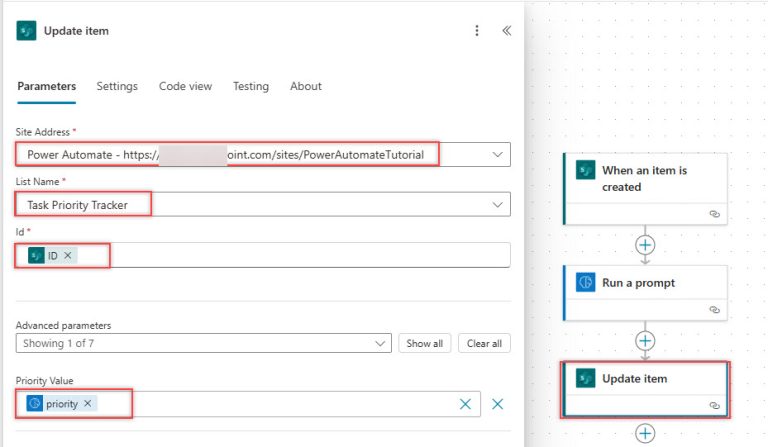Open the Testing tab
This screenshot has height=447, width=768.
(250, 86)
